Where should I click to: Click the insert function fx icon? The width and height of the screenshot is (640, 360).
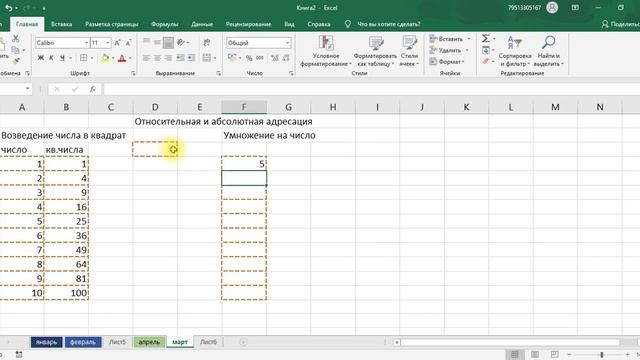(93, 89)
